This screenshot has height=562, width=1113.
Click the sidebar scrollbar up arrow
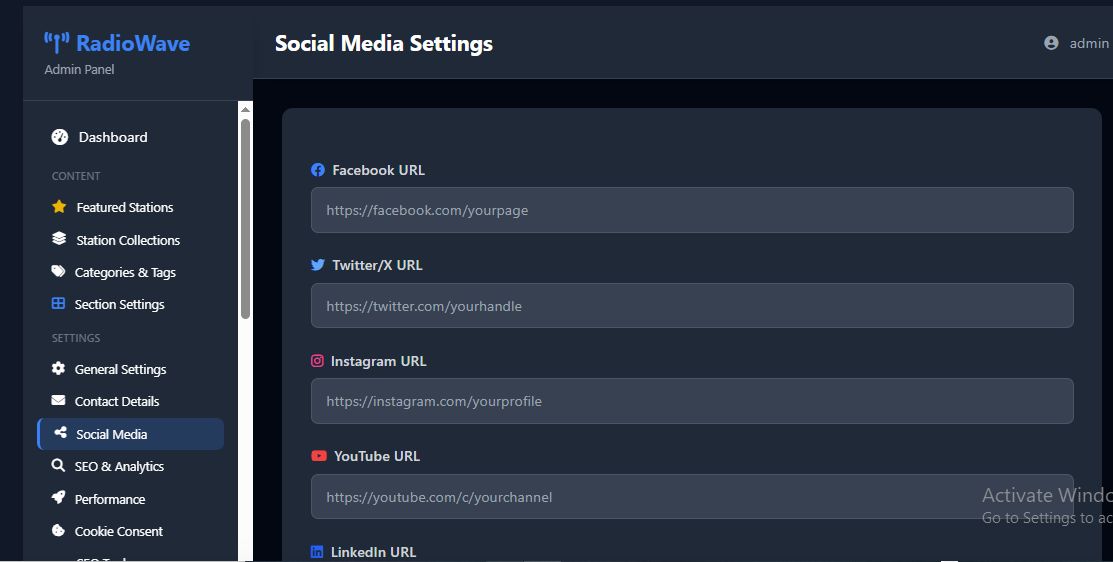point(245,107)
